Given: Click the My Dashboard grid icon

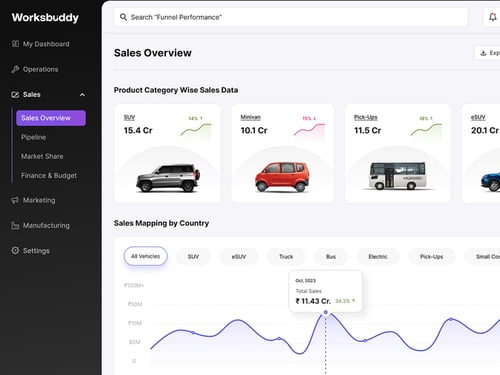Looking at the screenshot, I should (15, 44).
